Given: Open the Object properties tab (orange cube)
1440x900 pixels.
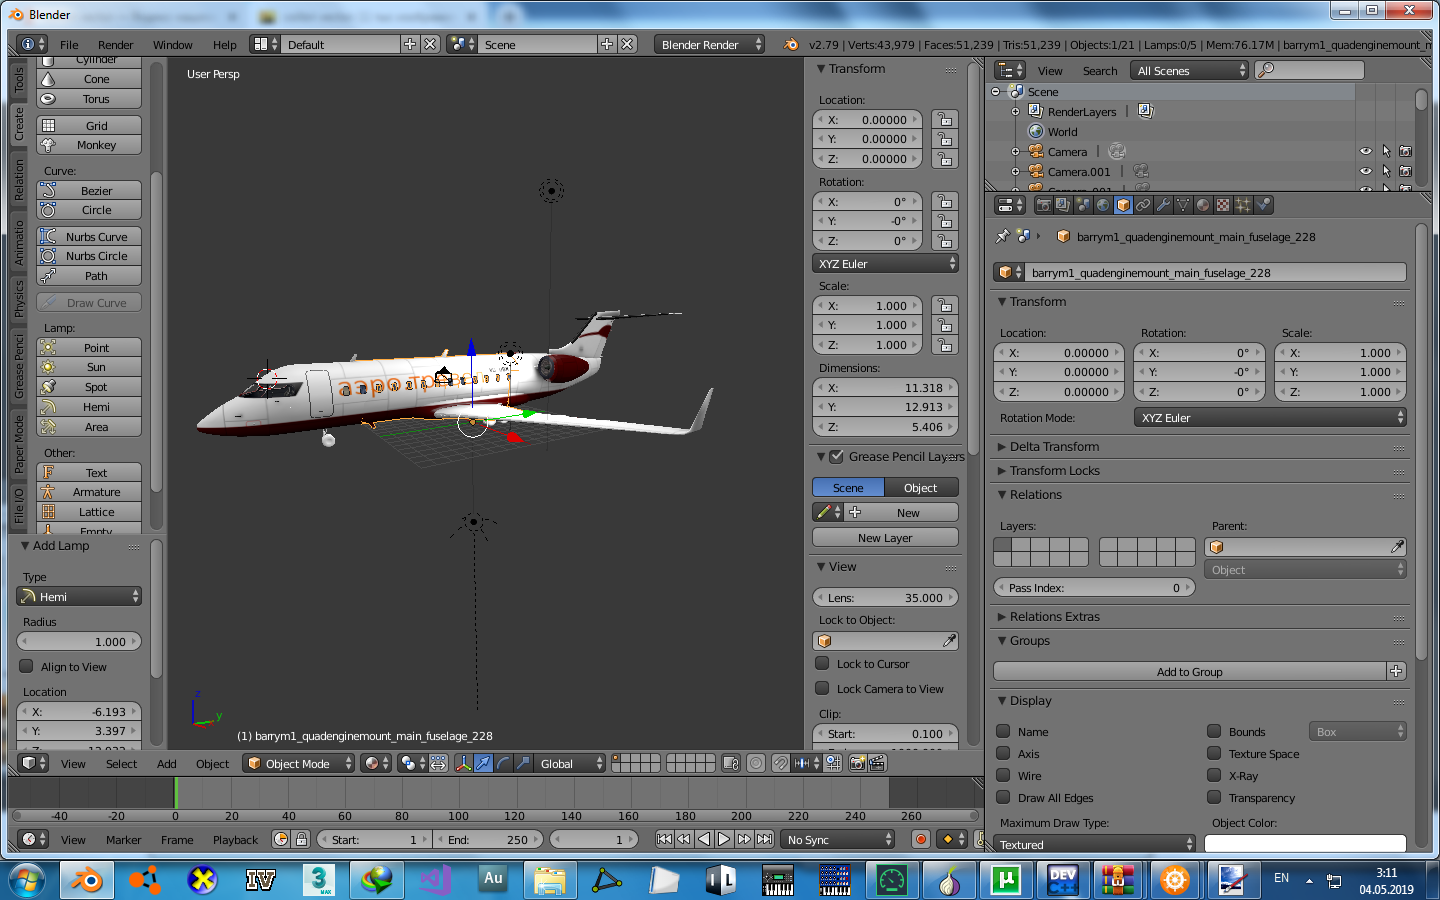Looking at the screenshot, I should click(x=1123, y=205).
